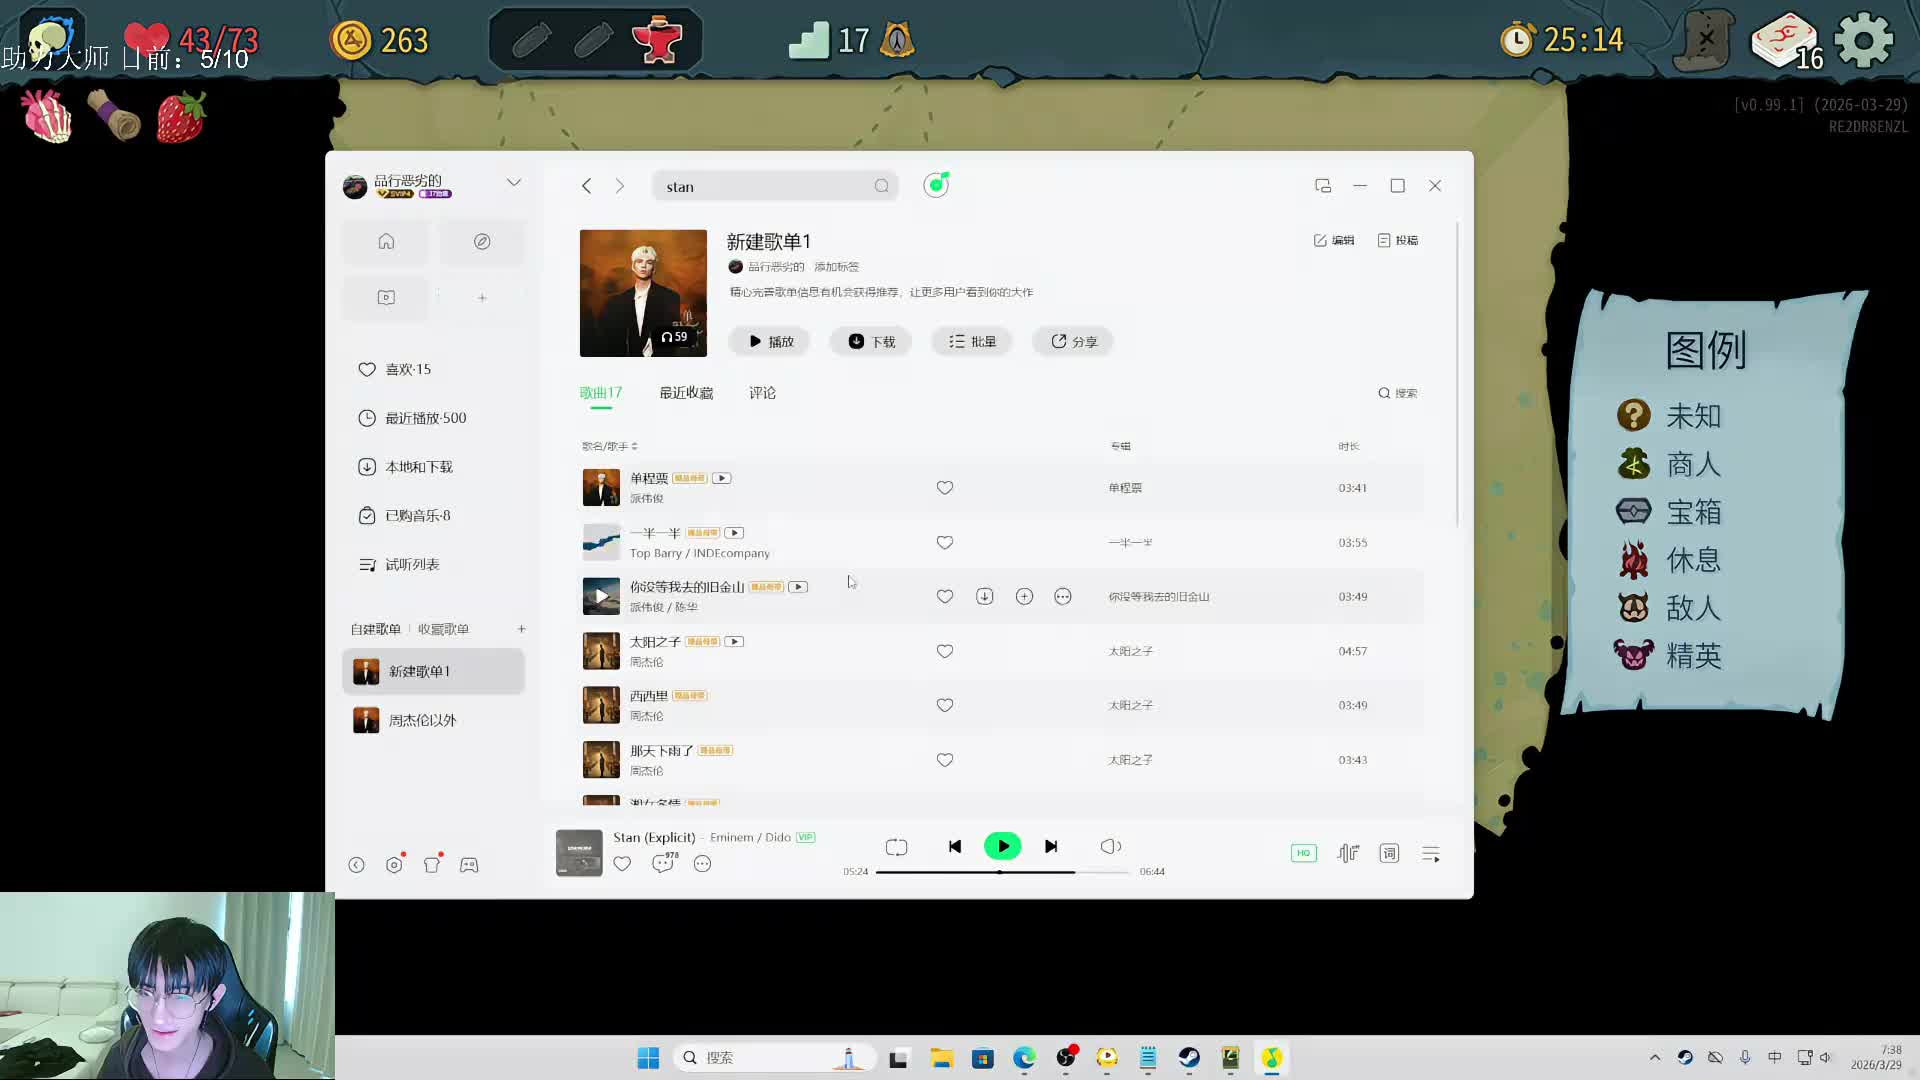This screenshot has width=1920, height=1080.
Task: Show hidden icons in the system tray
Action: pos(1655,1057)
